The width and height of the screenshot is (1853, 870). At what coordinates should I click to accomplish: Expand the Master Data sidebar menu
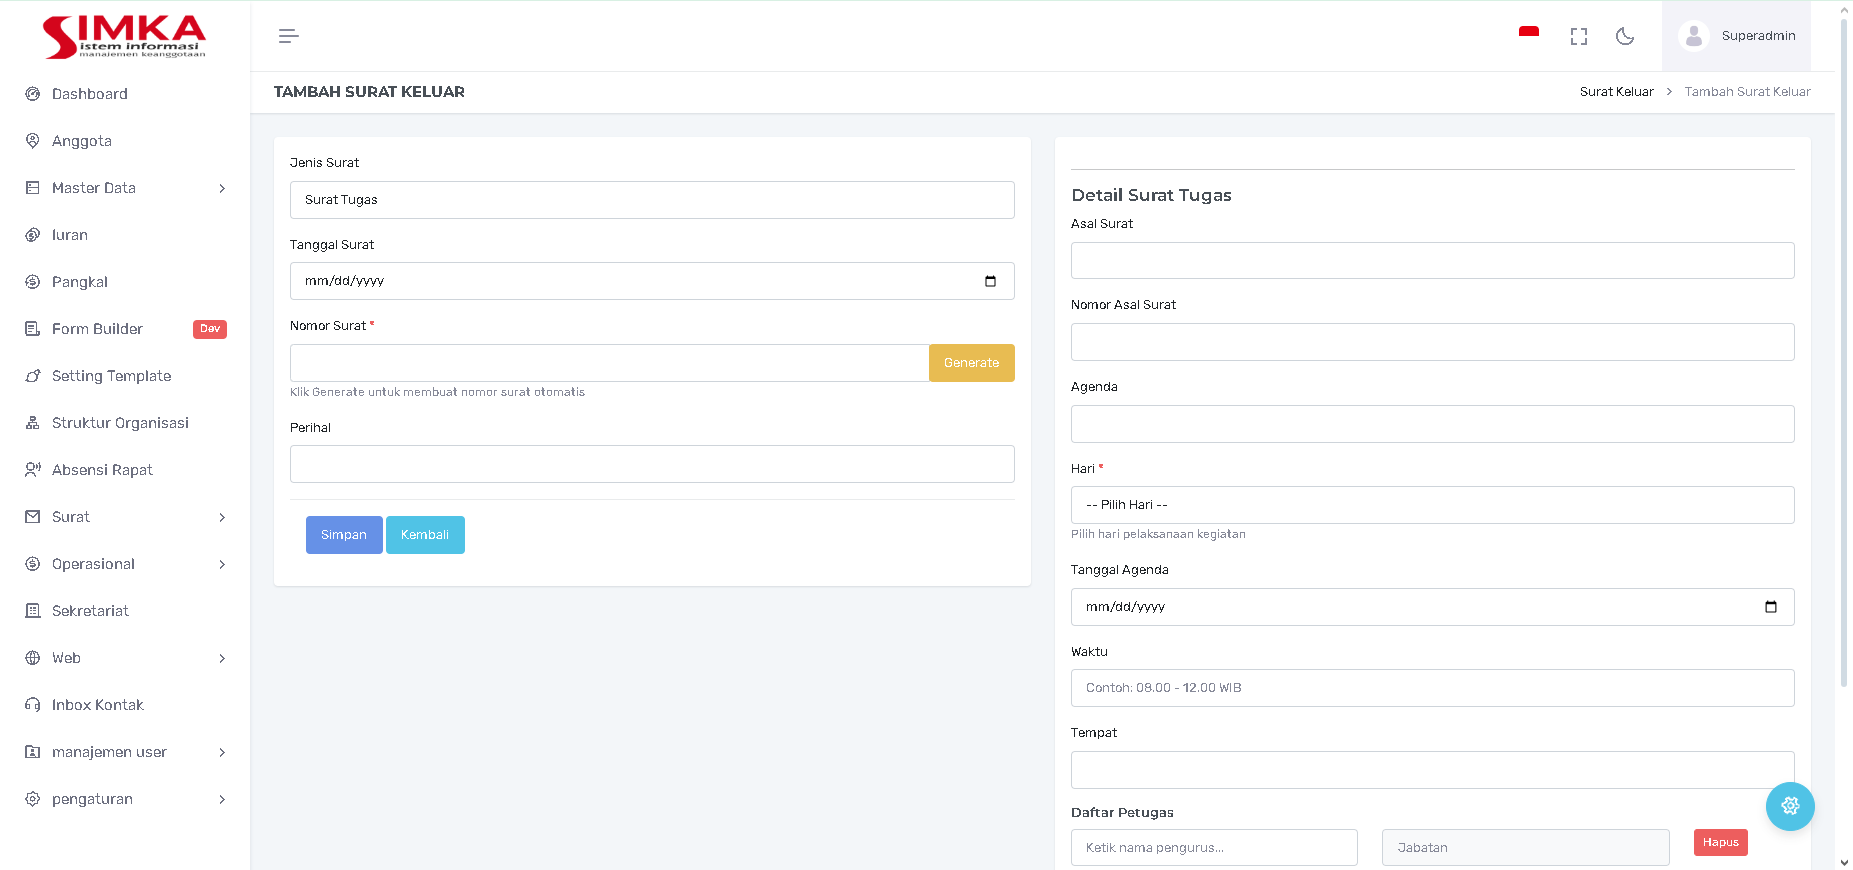click(x=125, y=188)
